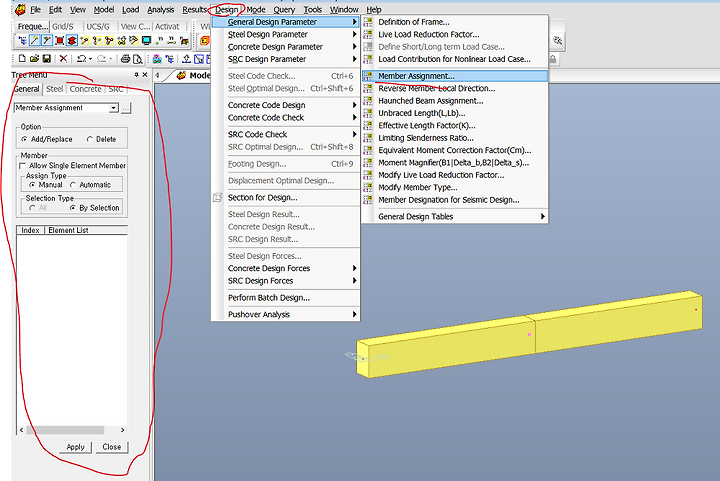
Task: Click the element number 'n' icon
Action: [x=171, y=40]
